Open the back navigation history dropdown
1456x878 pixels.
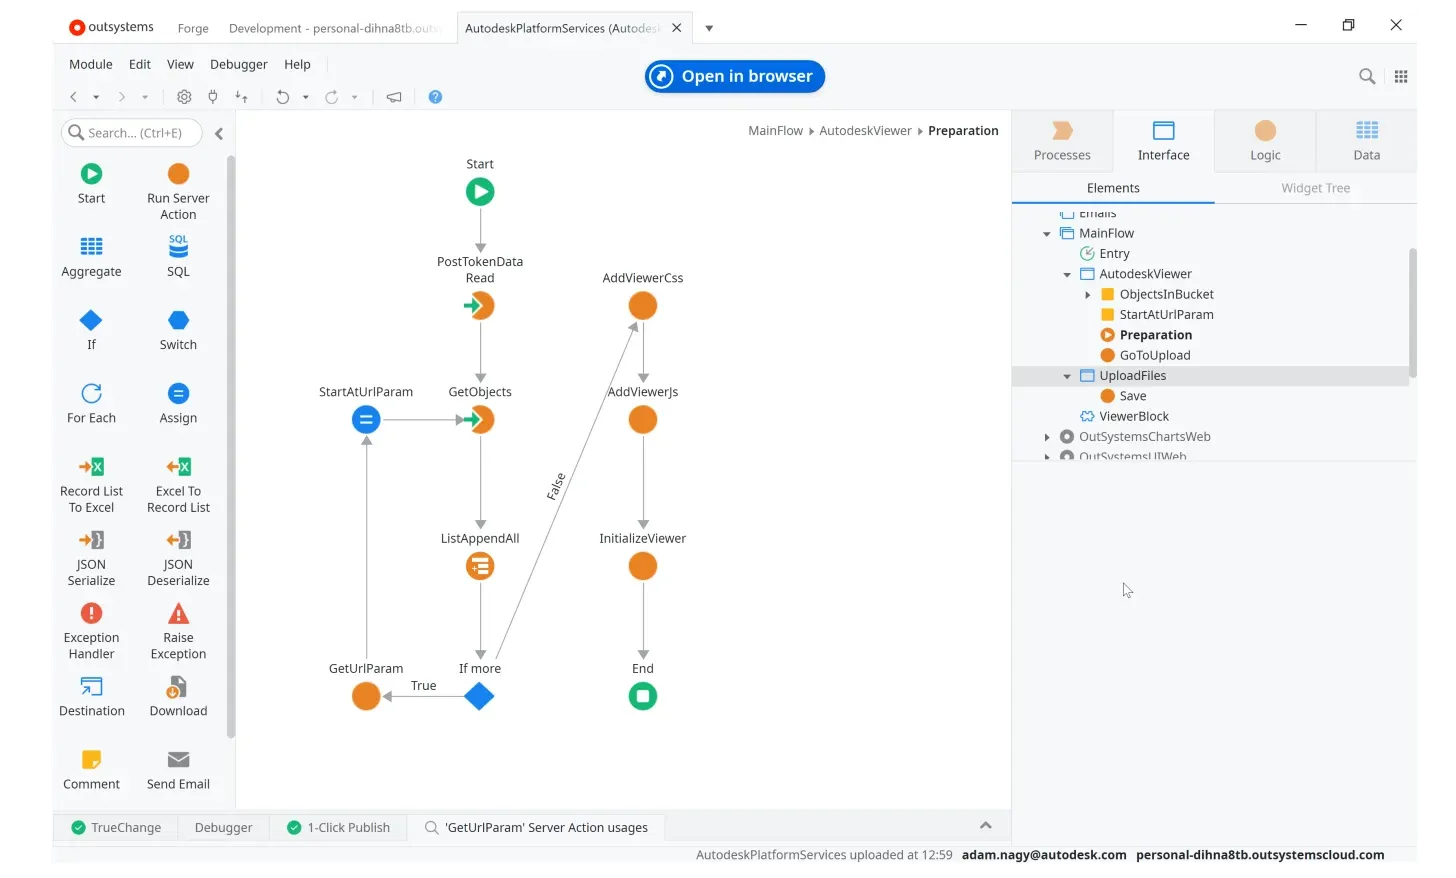(x=96, y=97)
